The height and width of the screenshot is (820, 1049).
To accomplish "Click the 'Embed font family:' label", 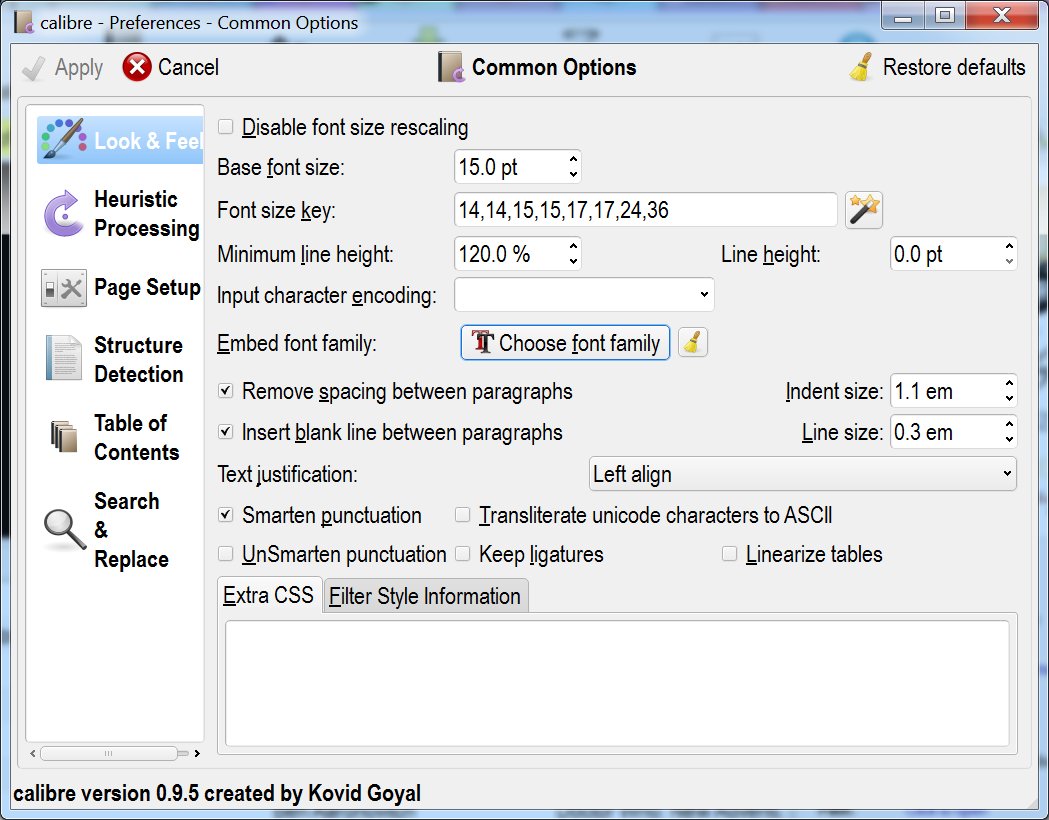I will (296, 343).
